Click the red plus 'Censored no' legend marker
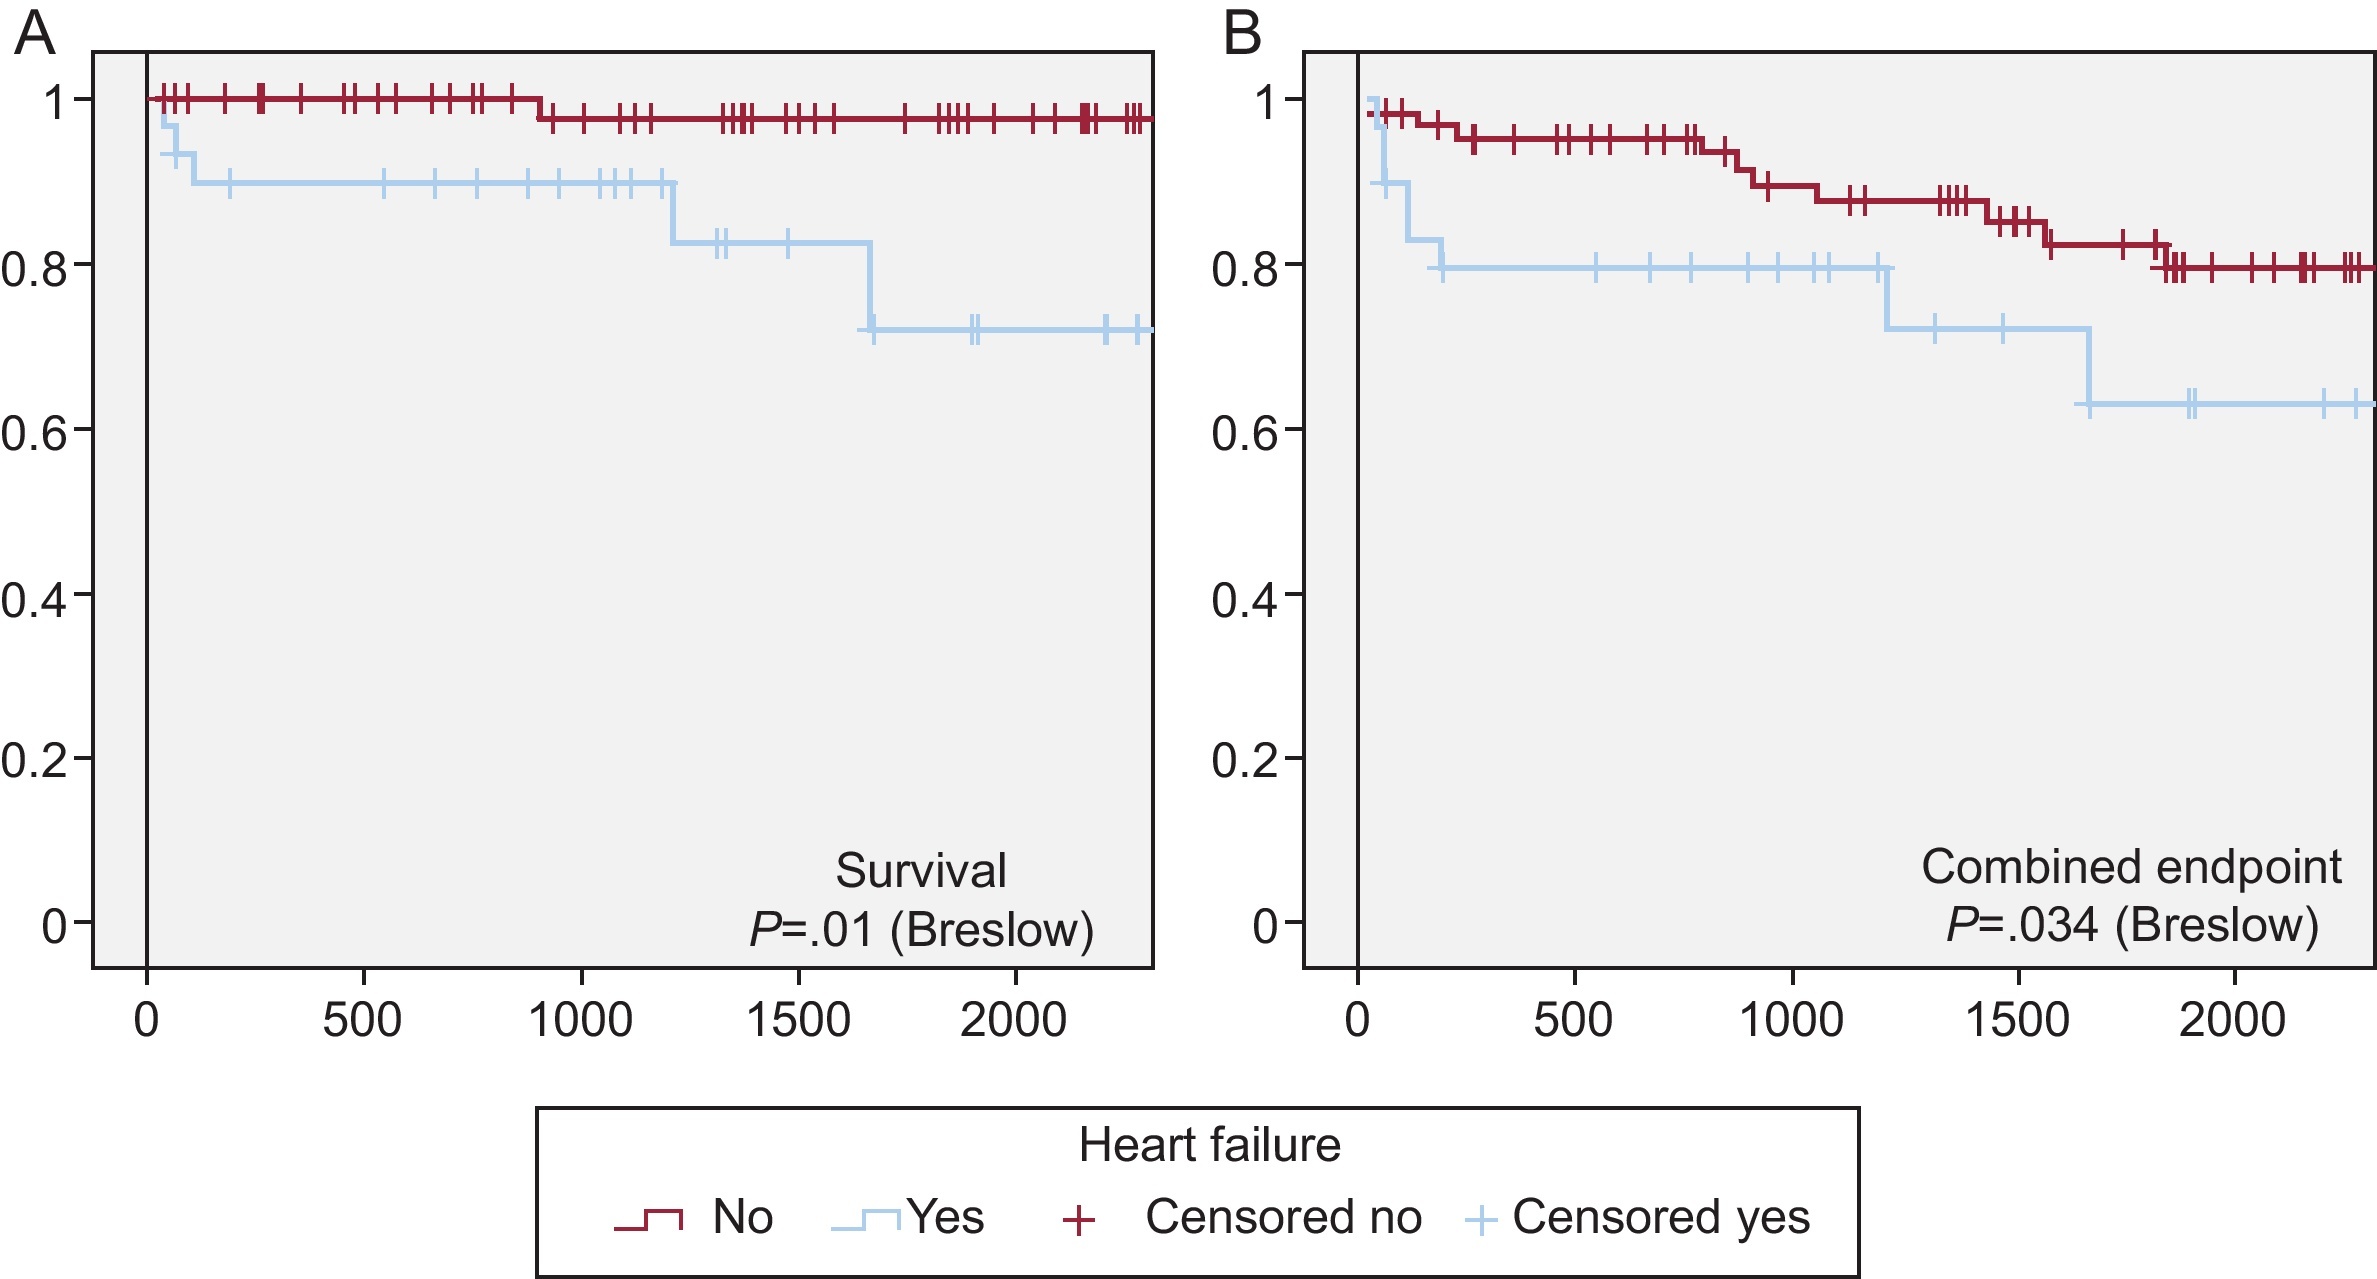Viewport: 2377px width, 1279px height. tap(1079, 1220)
